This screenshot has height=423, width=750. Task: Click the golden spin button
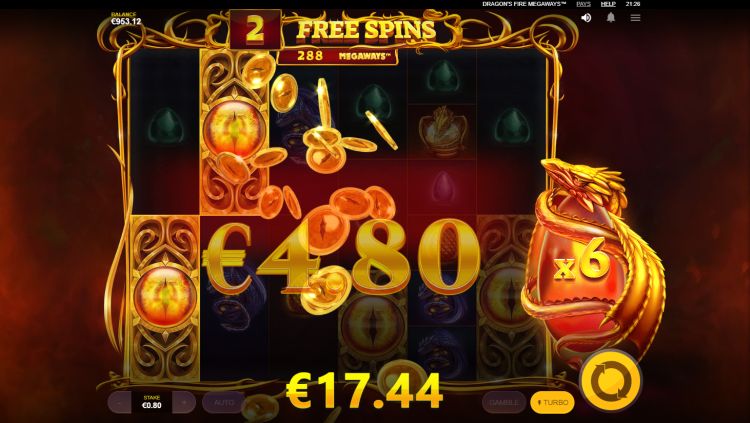coord(611,381)
